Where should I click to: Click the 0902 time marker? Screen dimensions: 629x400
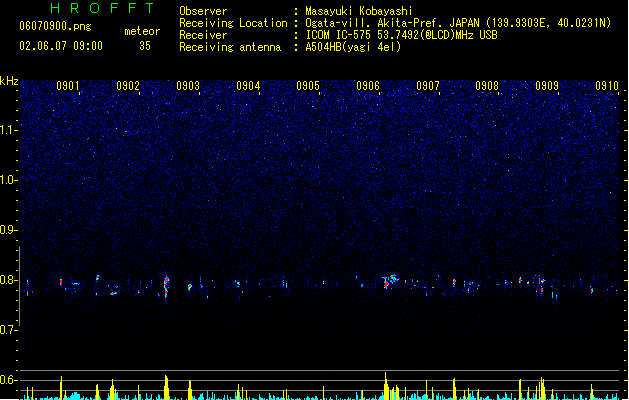pyautogui.click(x=128, y=86)
